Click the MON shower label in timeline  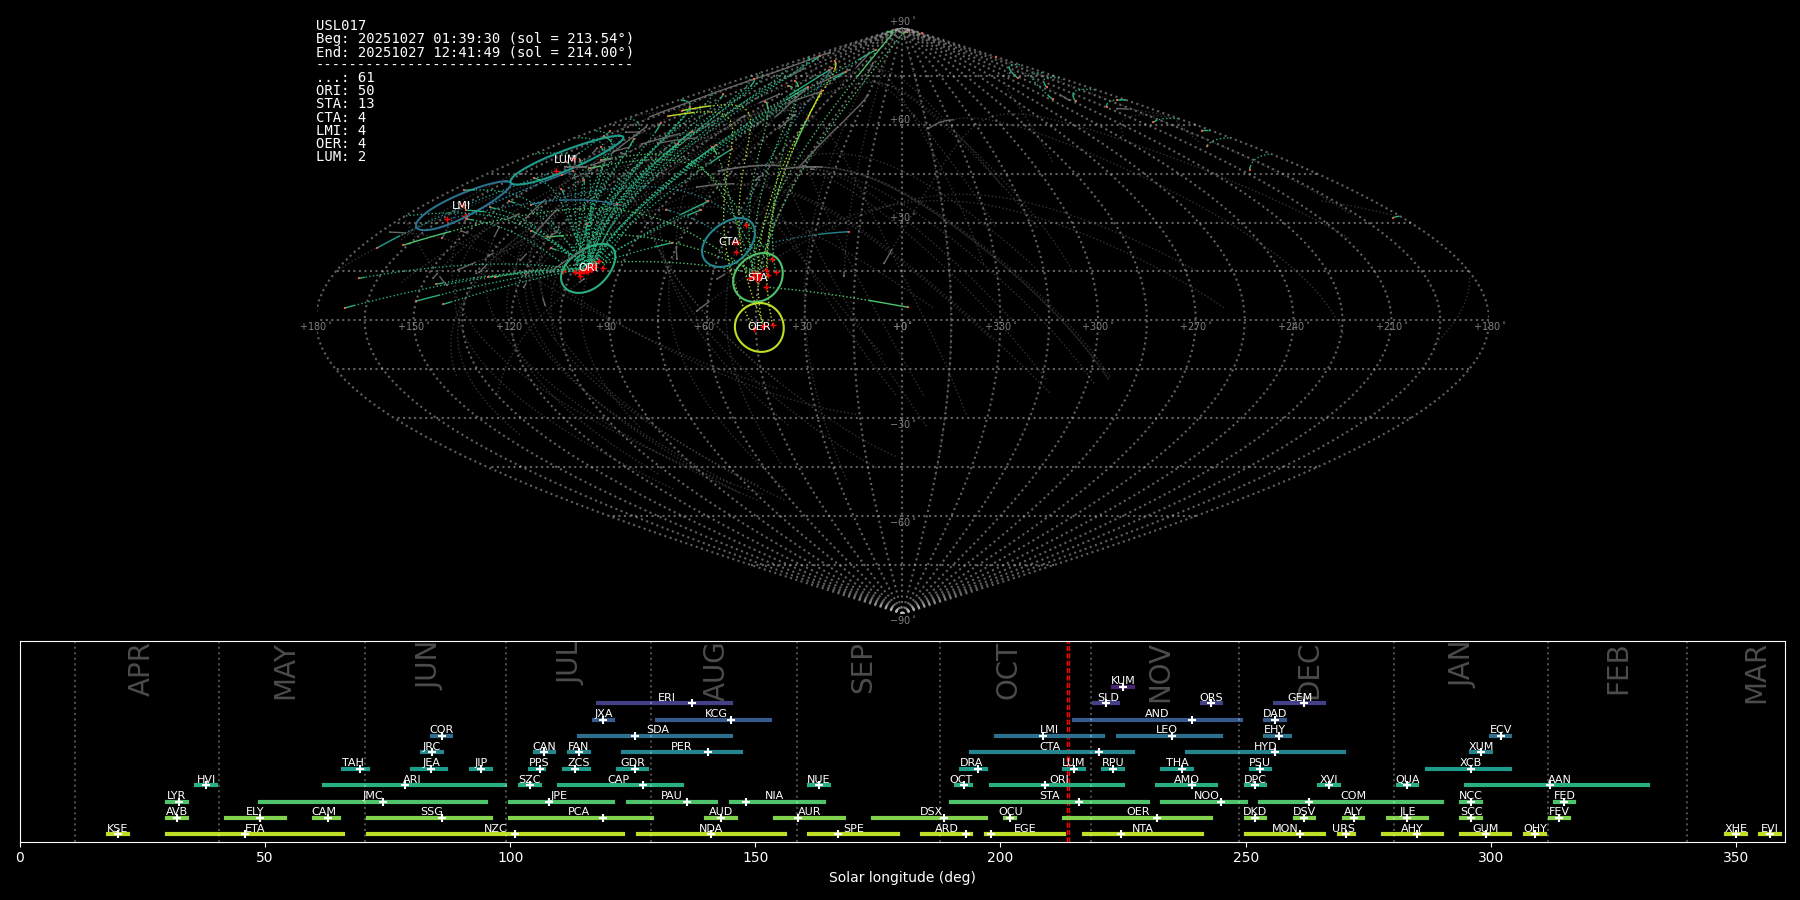[1285, 829]
